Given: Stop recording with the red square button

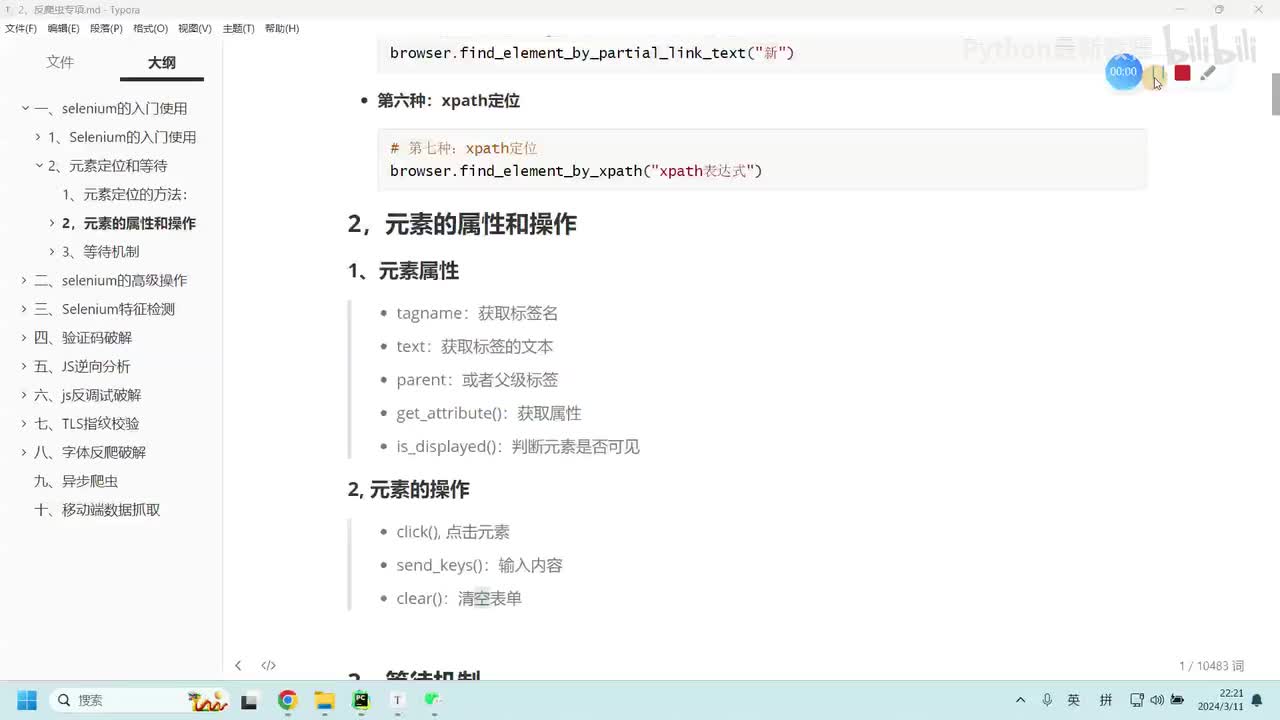Looking at the screenshot, I should click(1182, 73).
